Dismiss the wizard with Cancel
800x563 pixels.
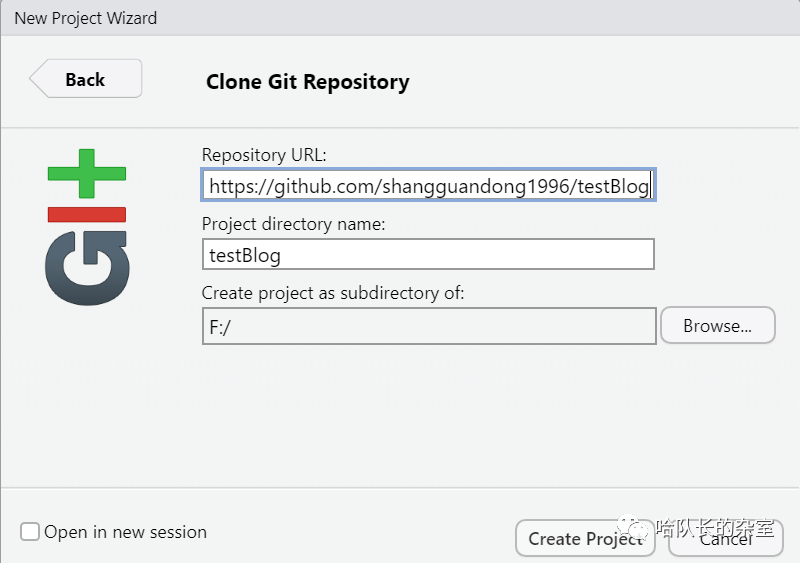pos(726,539)
